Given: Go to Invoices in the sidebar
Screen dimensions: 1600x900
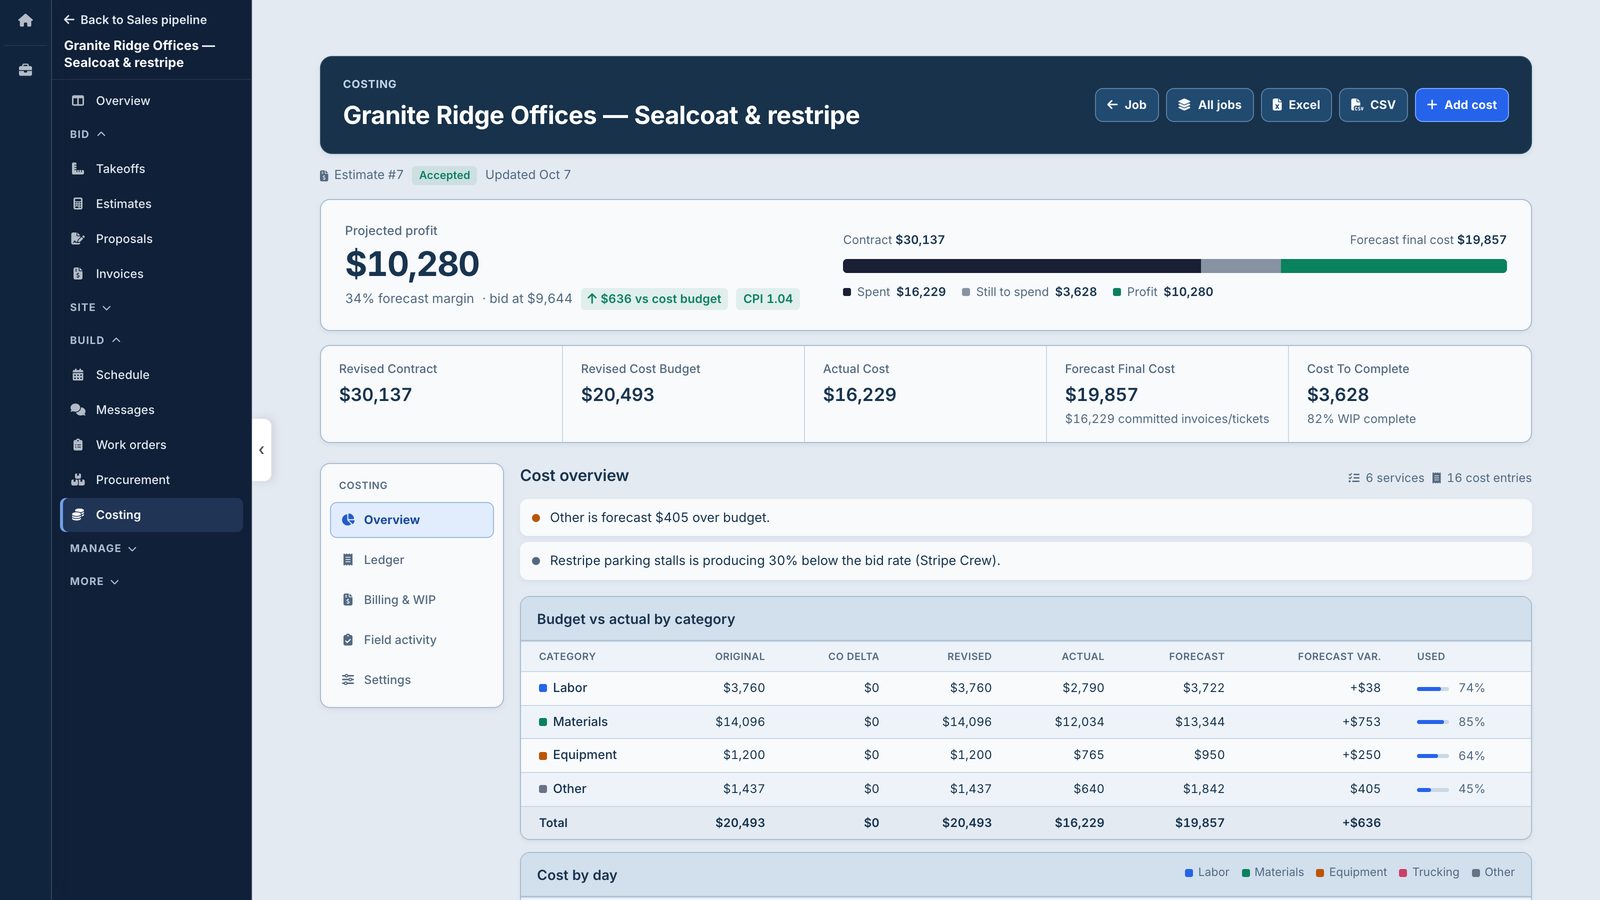Looking at the screenshot, I should point(151,274).
